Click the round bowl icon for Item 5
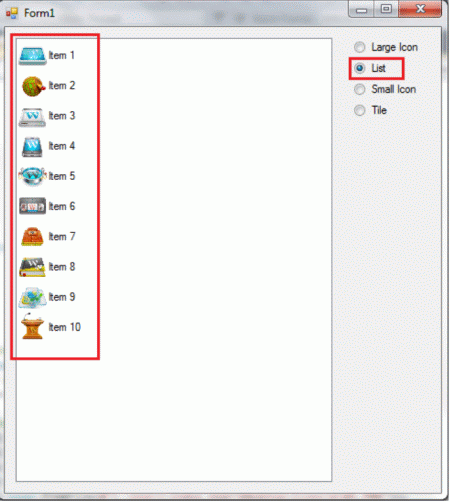Viewport: 450px width, 502px height. [32, 176]
